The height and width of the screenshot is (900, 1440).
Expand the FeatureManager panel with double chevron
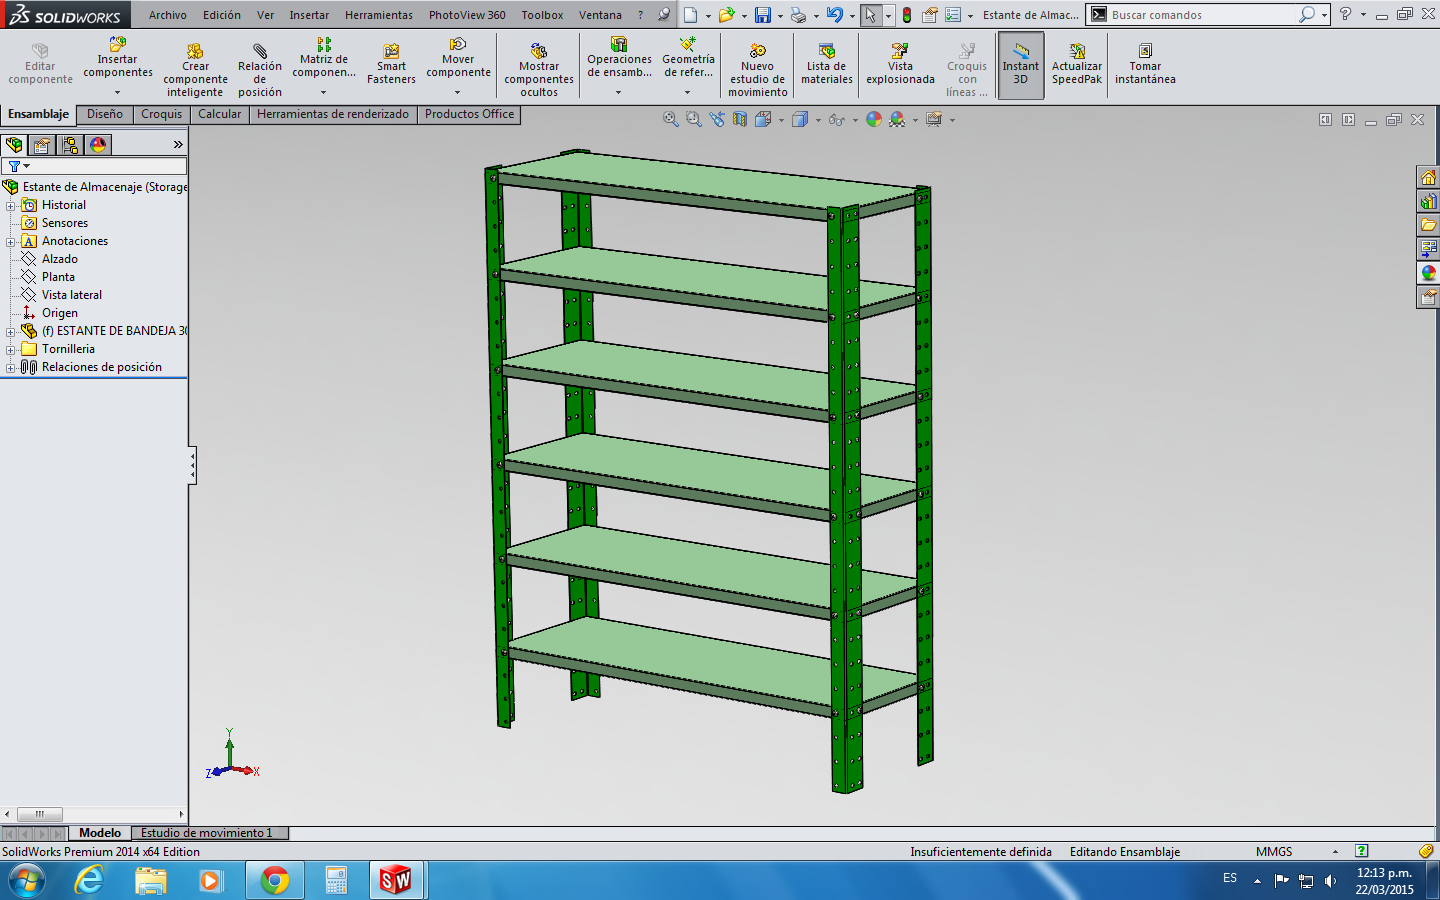click(x=178, y=145)
